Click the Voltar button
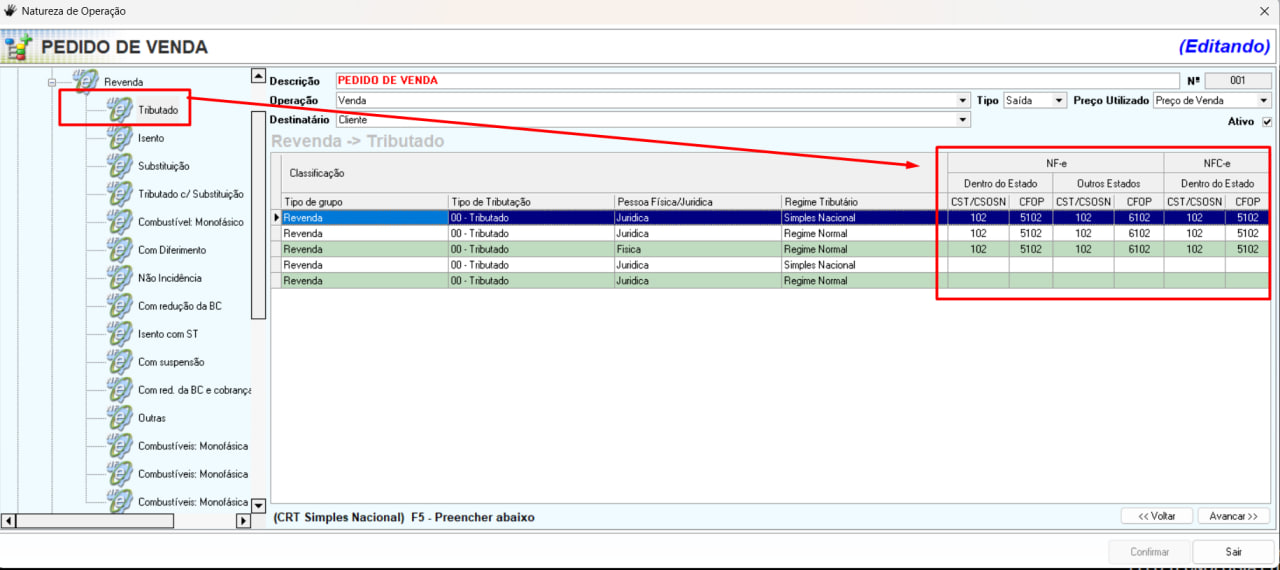Viewport: 1280px width, 570px height. (x=1156, y=516)
